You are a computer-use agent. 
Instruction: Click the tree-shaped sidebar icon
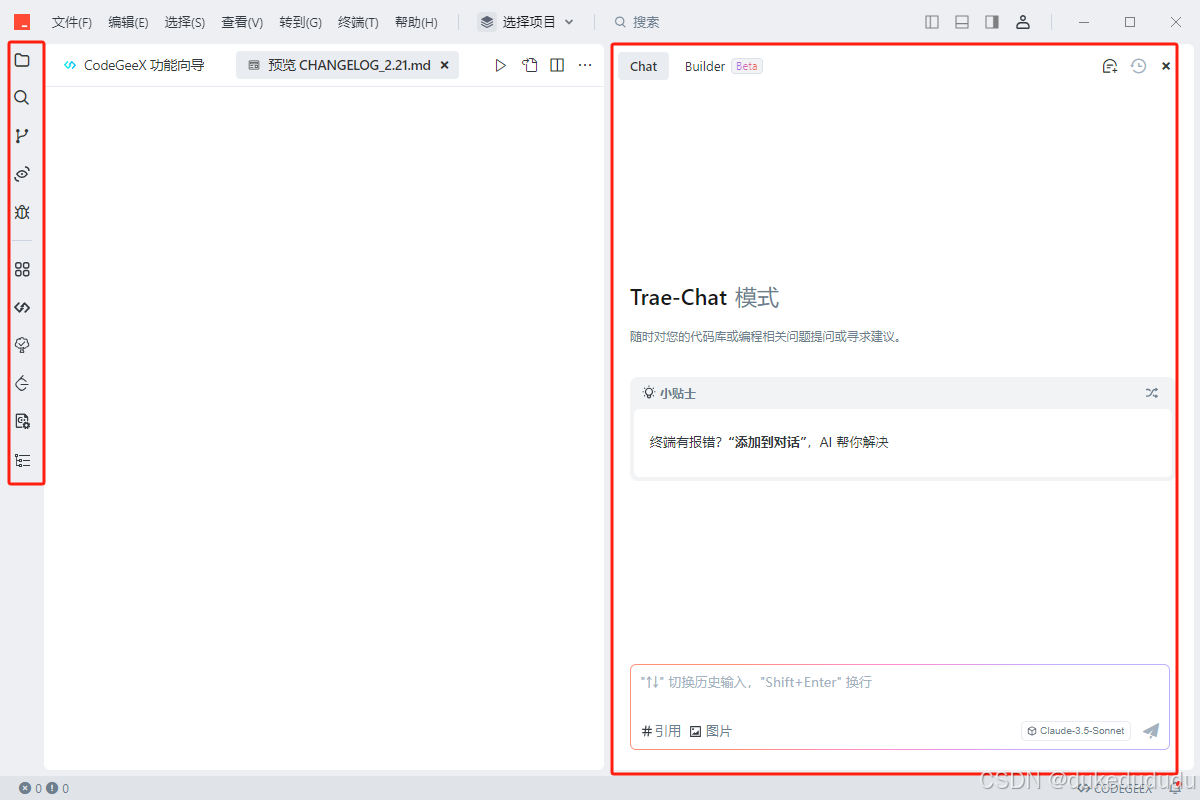point(22,345)
